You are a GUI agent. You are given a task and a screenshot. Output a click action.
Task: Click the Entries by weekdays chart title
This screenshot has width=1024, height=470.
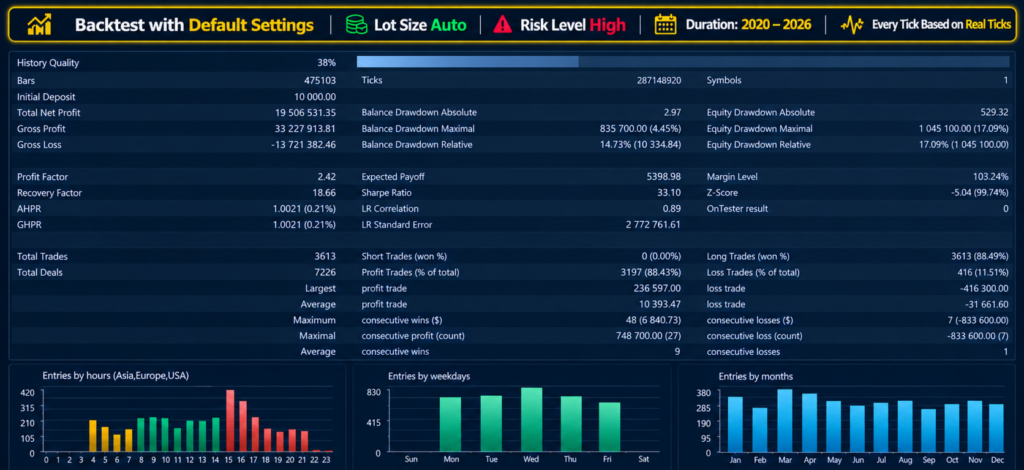pyautogui.click(x=429, y=376)
